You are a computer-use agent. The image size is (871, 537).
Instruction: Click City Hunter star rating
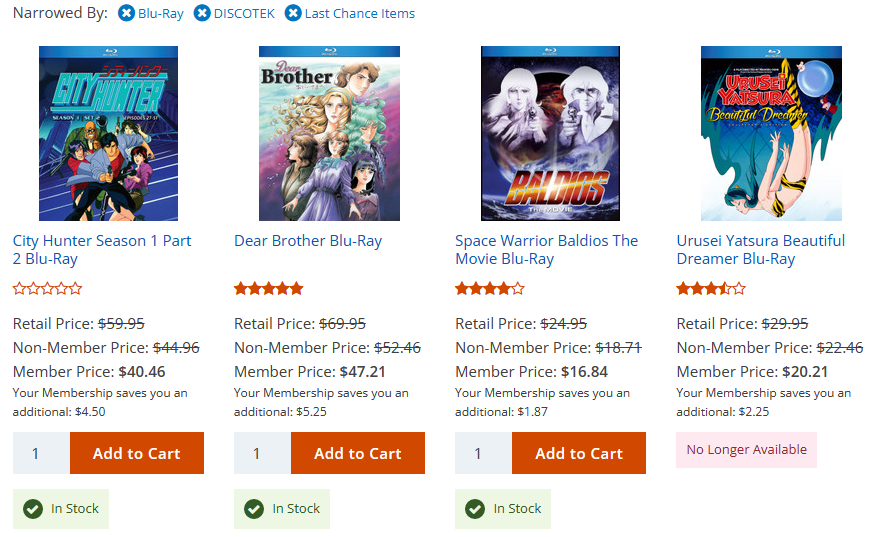tap(47, 289)
